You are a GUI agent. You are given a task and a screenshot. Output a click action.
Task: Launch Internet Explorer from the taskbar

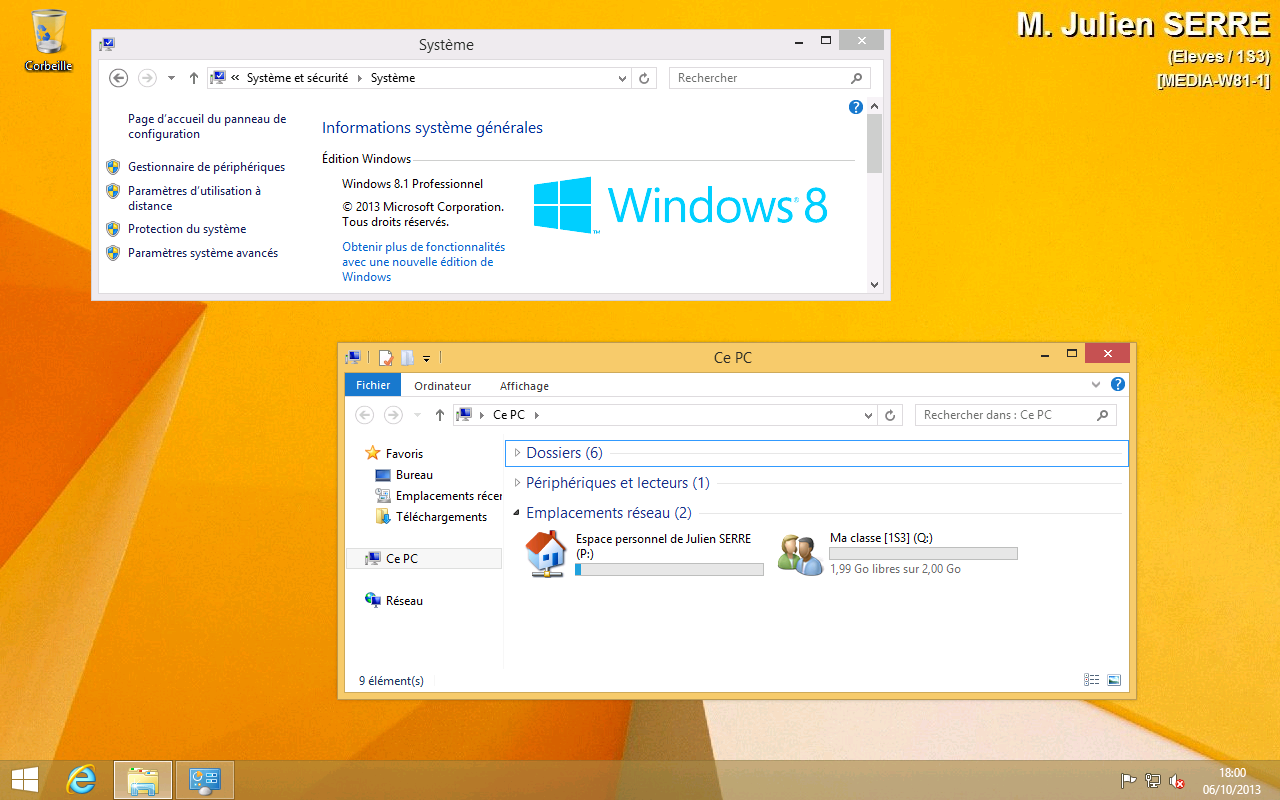[x=81, y=779]
